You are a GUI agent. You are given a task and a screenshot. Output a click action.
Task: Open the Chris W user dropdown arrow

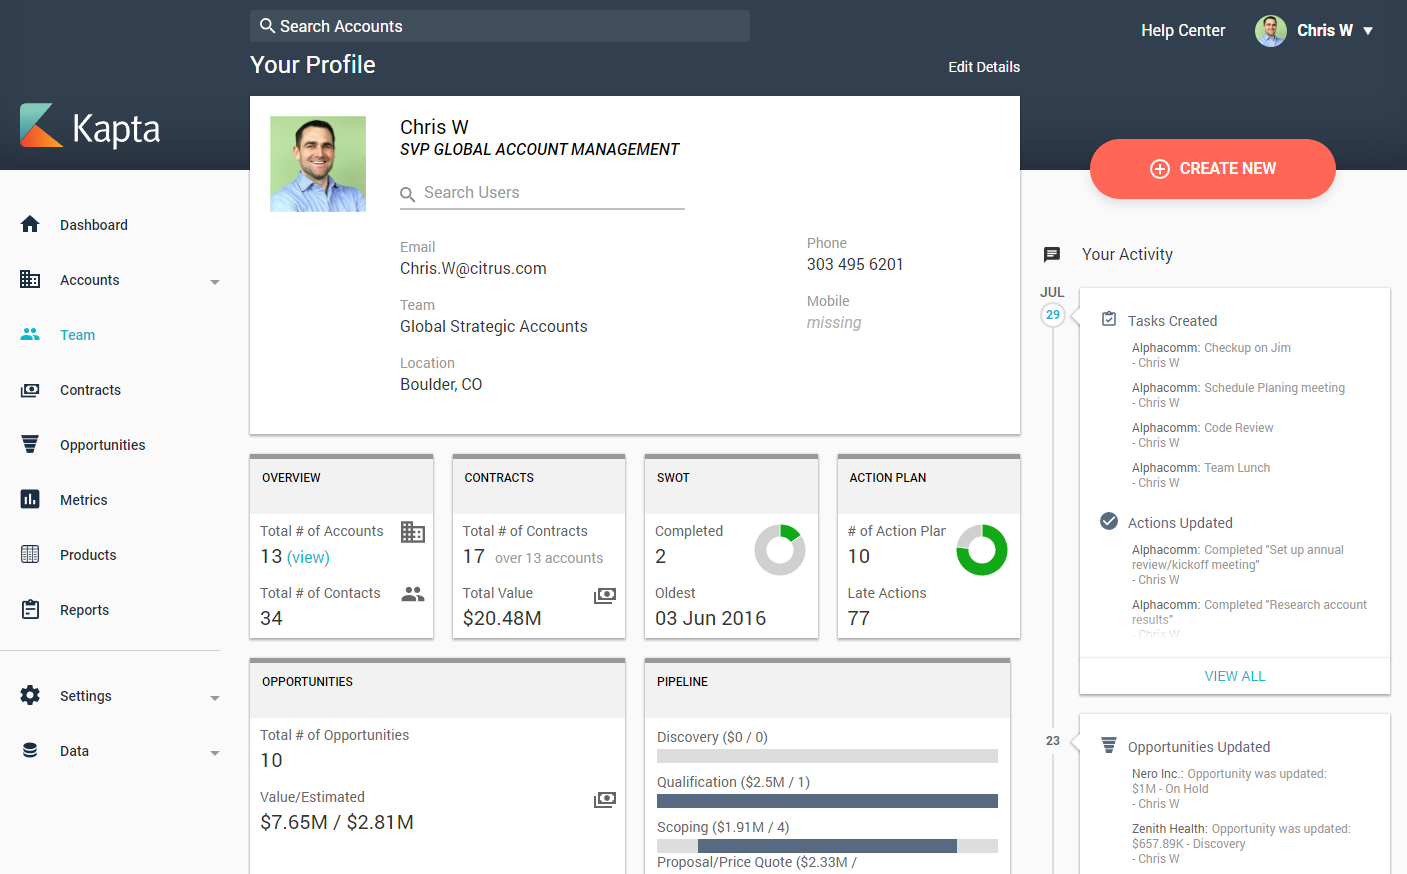[1368, 31]
